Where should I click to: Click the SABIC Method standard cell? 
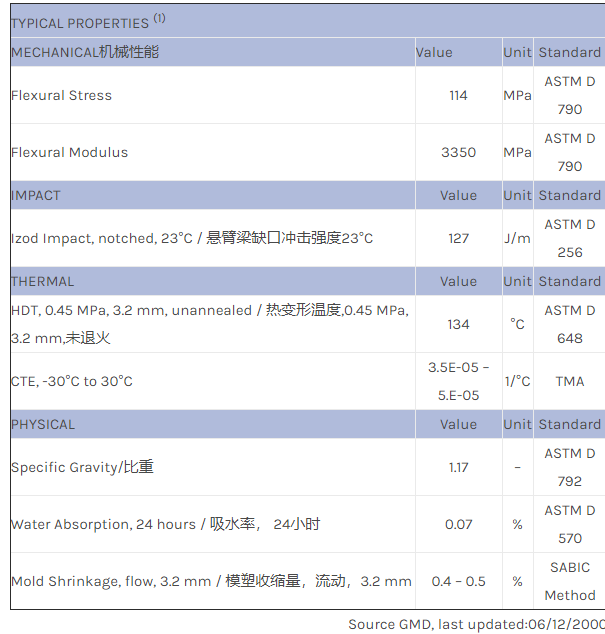[569, 582]
